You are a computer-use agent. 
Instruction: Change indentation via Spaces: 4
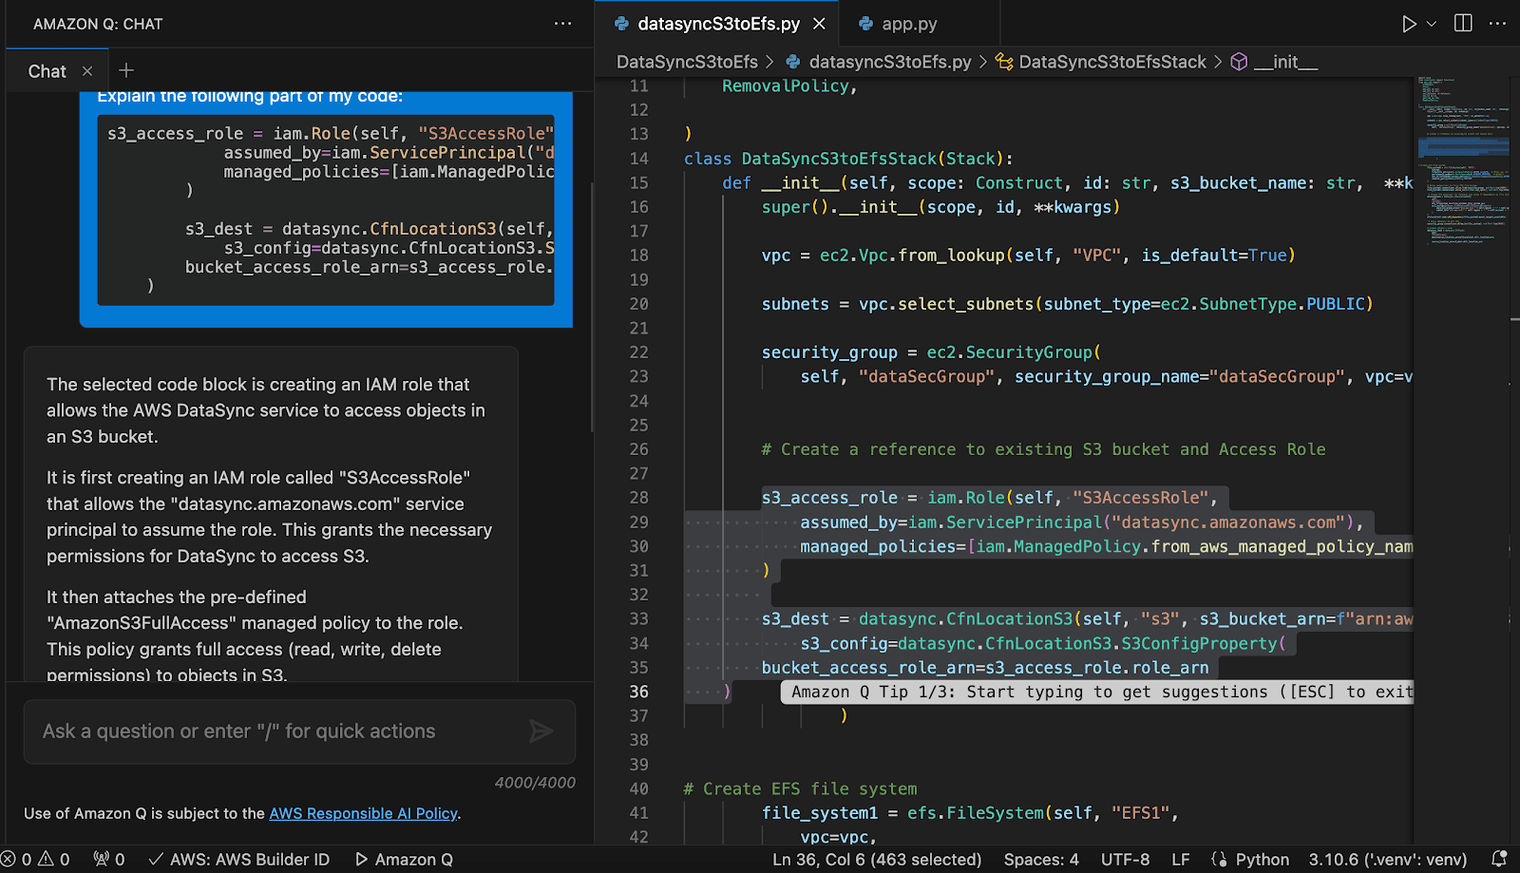[1041, 859]
